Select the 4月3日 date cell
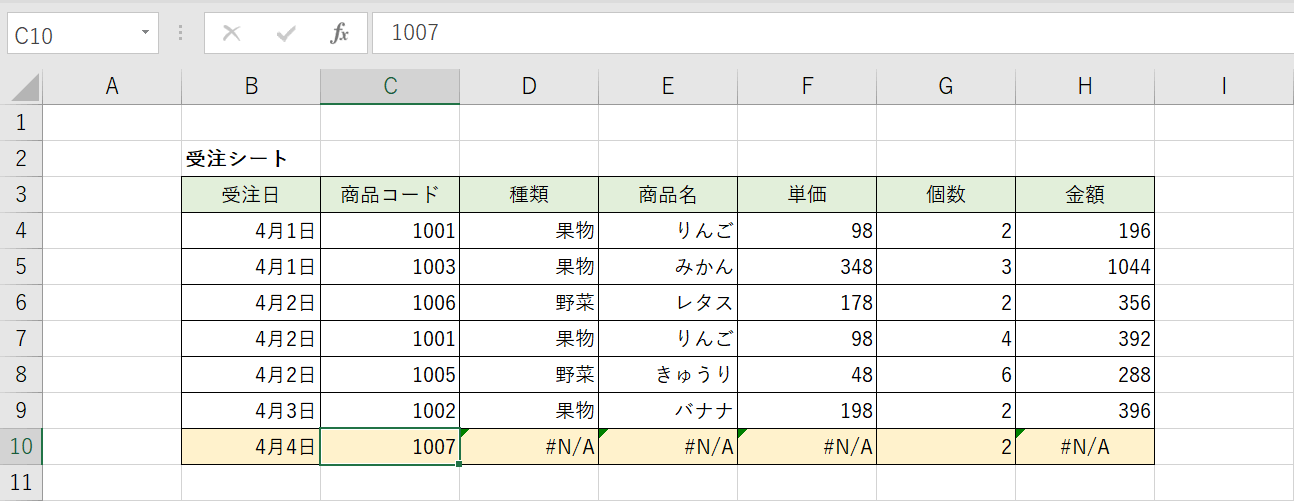 pos(251,411)
